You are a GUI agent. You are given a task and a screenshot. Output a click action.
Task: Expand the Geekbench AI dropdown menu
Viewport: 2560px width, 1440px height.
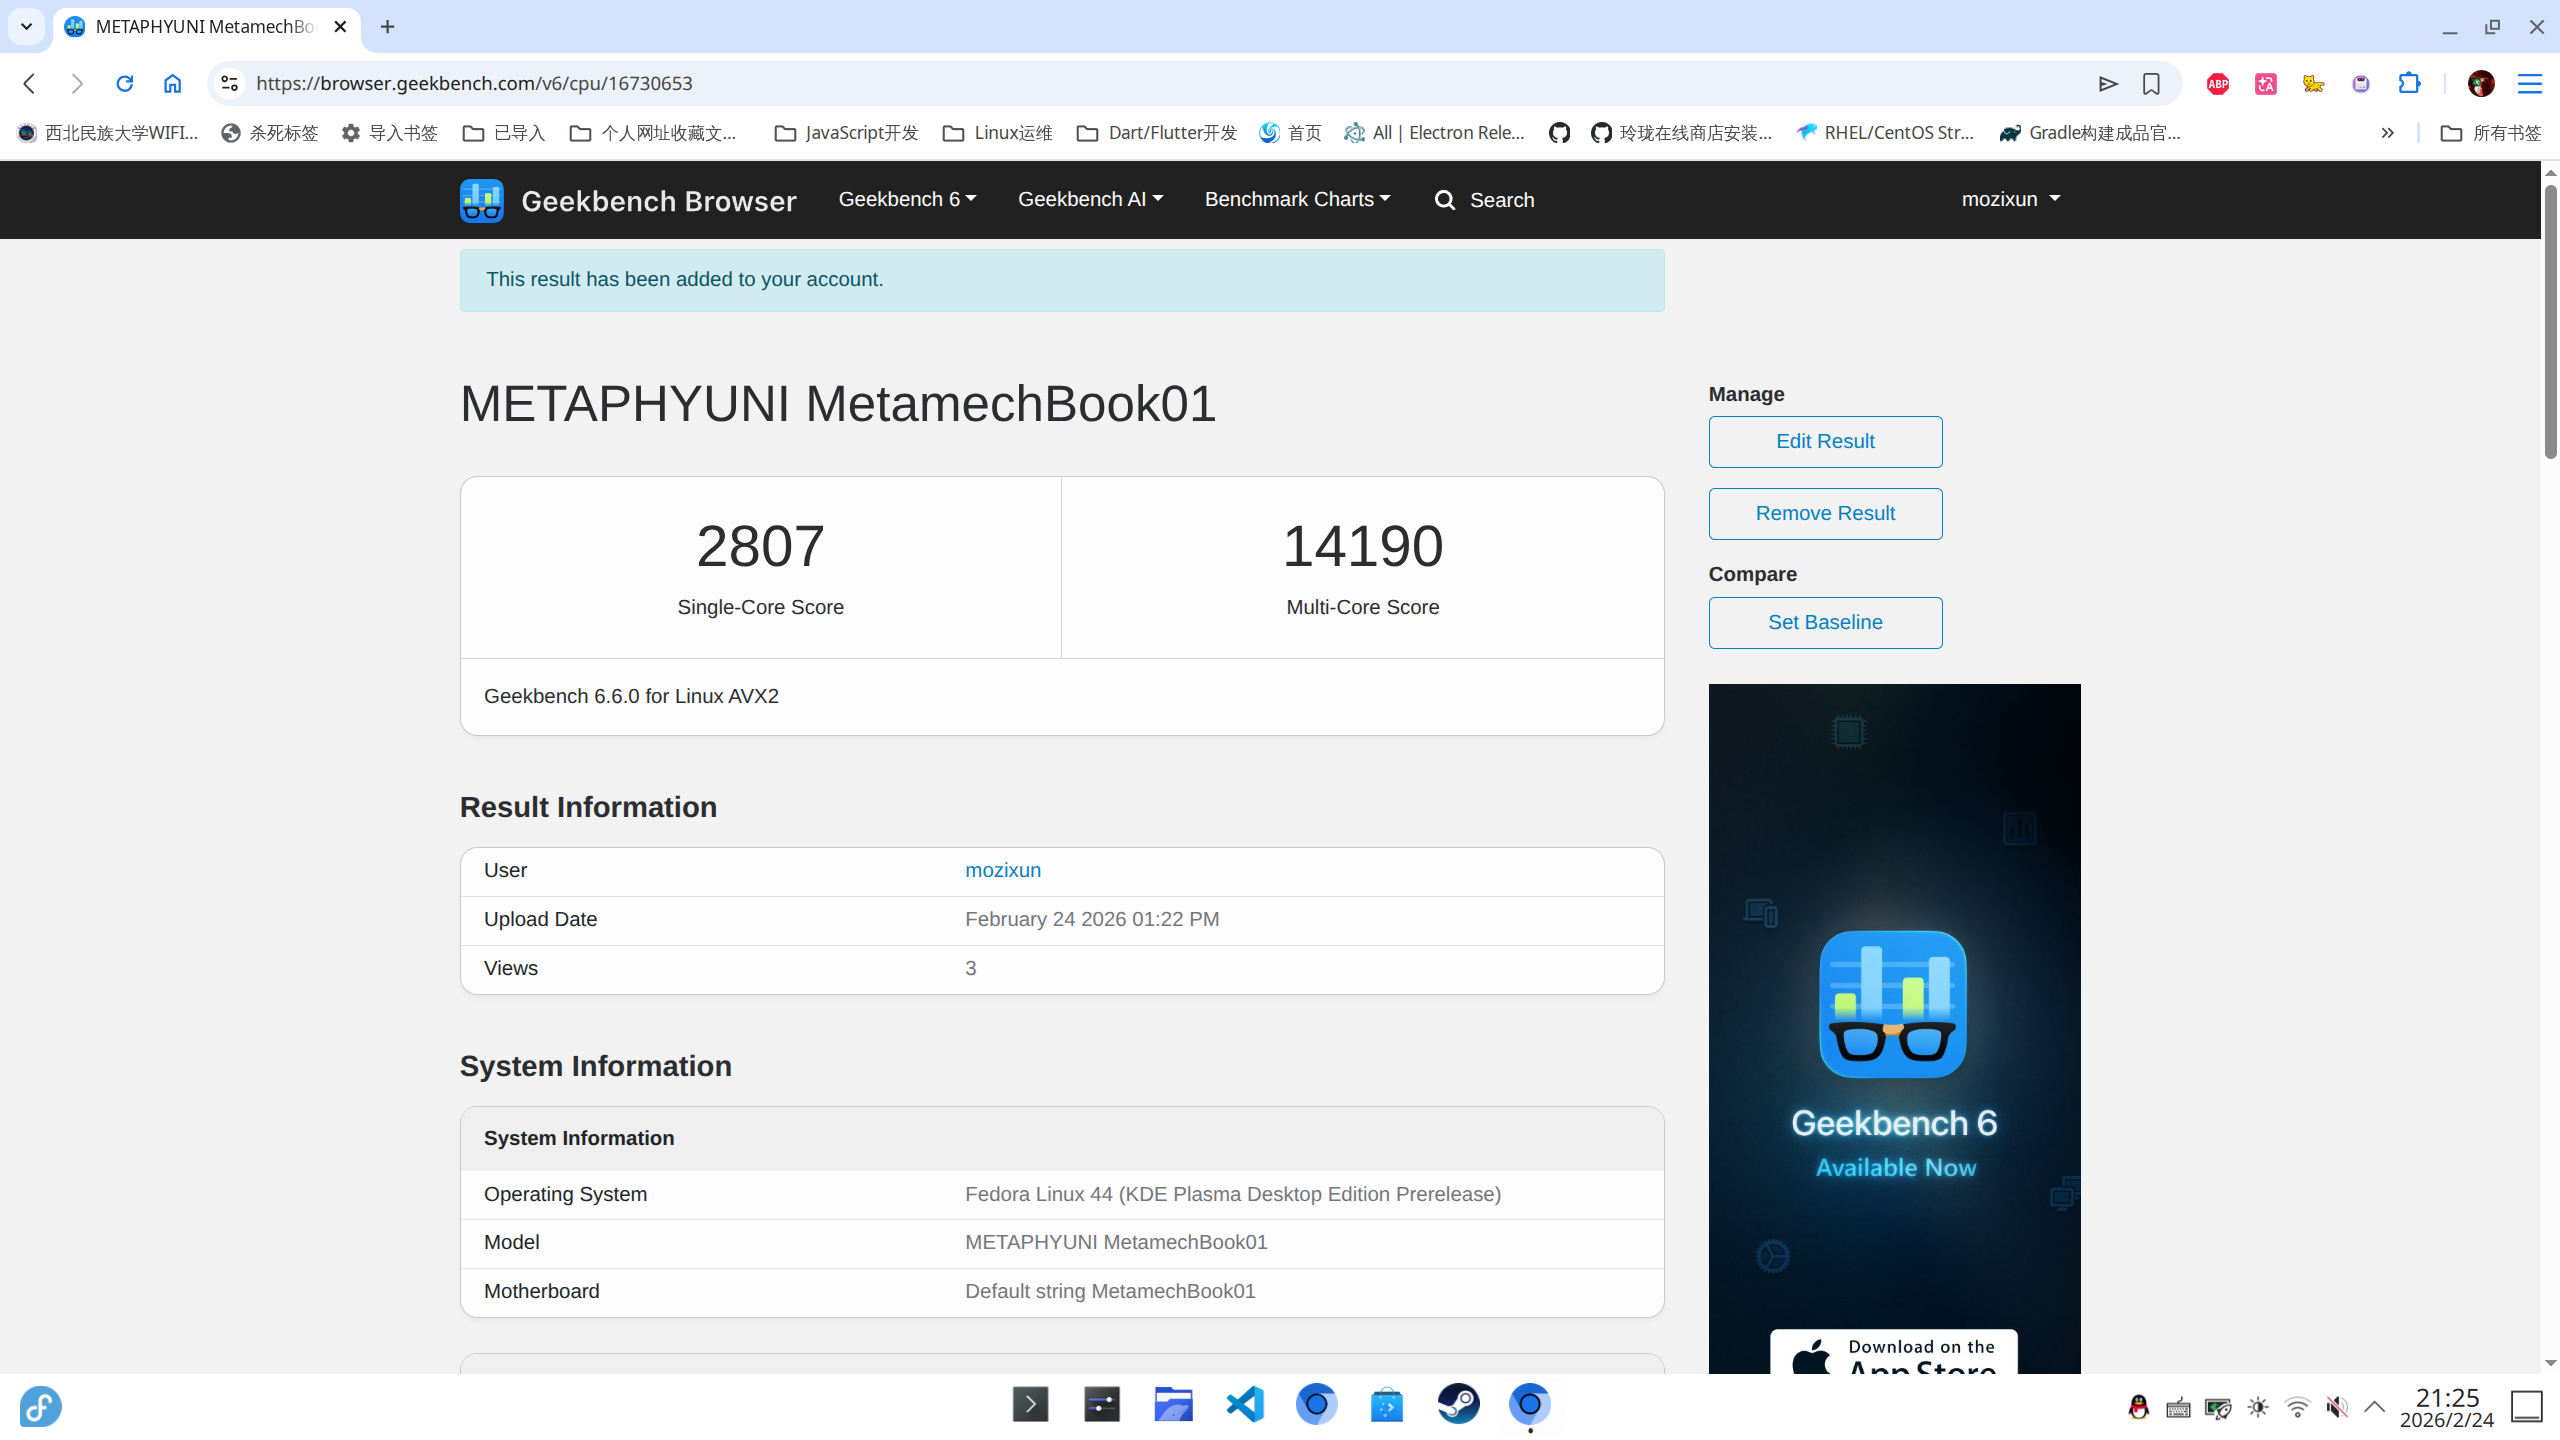pos(1090,199)
